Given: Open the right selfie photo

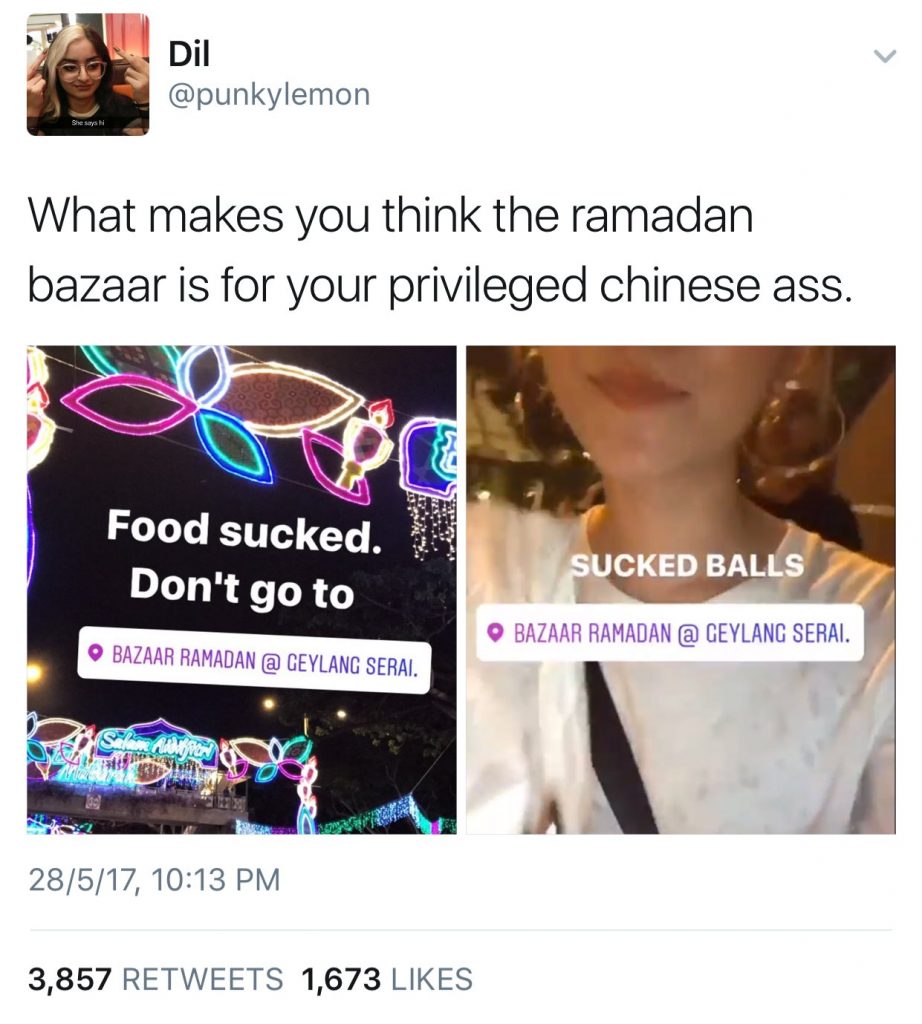Looking at the screenshot, I should 680,590.
